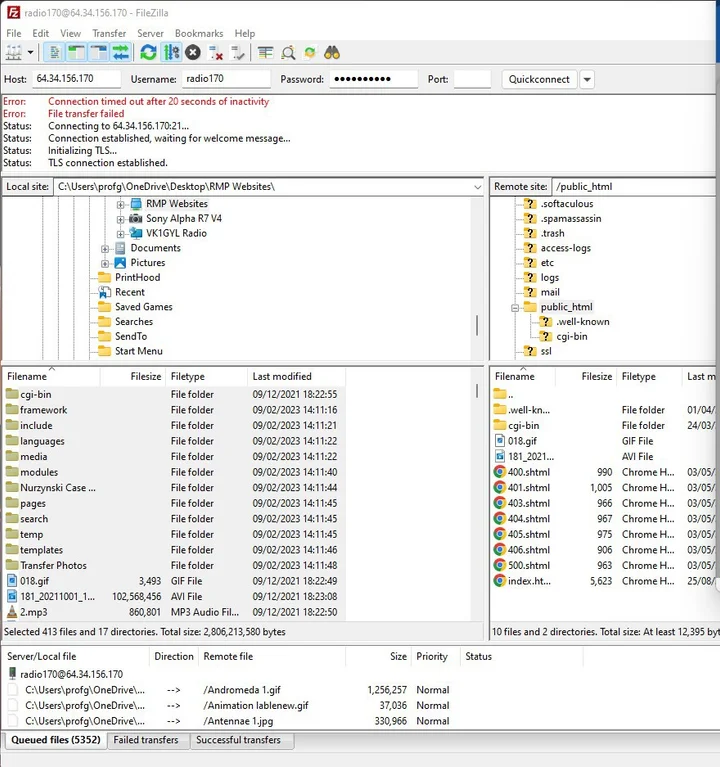Open the Site Manager
Image resolution: width=720 pixels, height=767 pixels.
15,52
